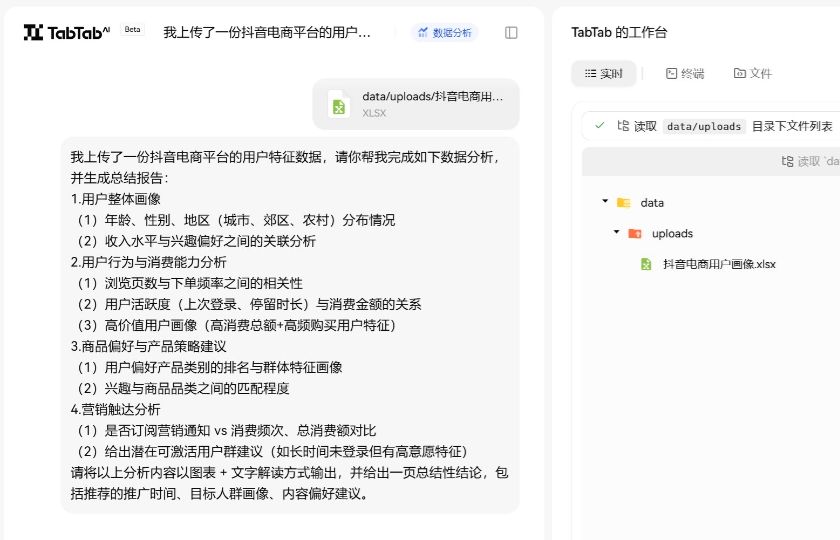Collapse the data folder arrow
This screenshot has width=840, height=540.
605,201
